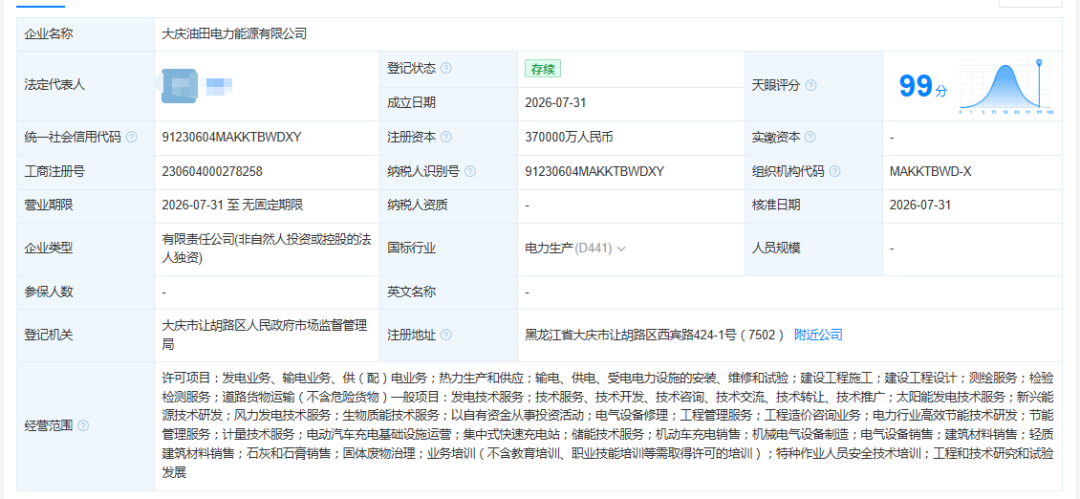Image resolution: width=1080 pixels, height=499 pixels.
Task: Open help icon beside 登记状态
Action: (446, 68)
